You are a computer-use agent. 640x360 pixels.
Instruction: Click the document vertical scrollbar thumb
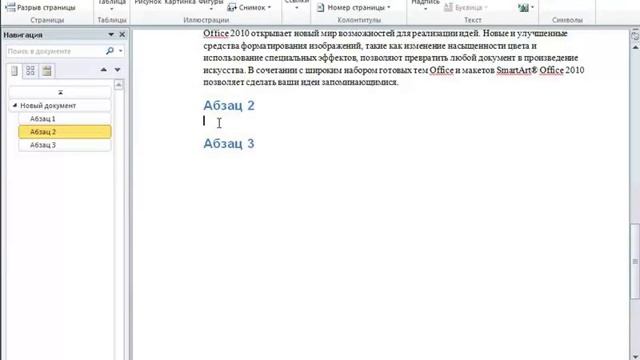pyautogui.click(x=636, y=261)
